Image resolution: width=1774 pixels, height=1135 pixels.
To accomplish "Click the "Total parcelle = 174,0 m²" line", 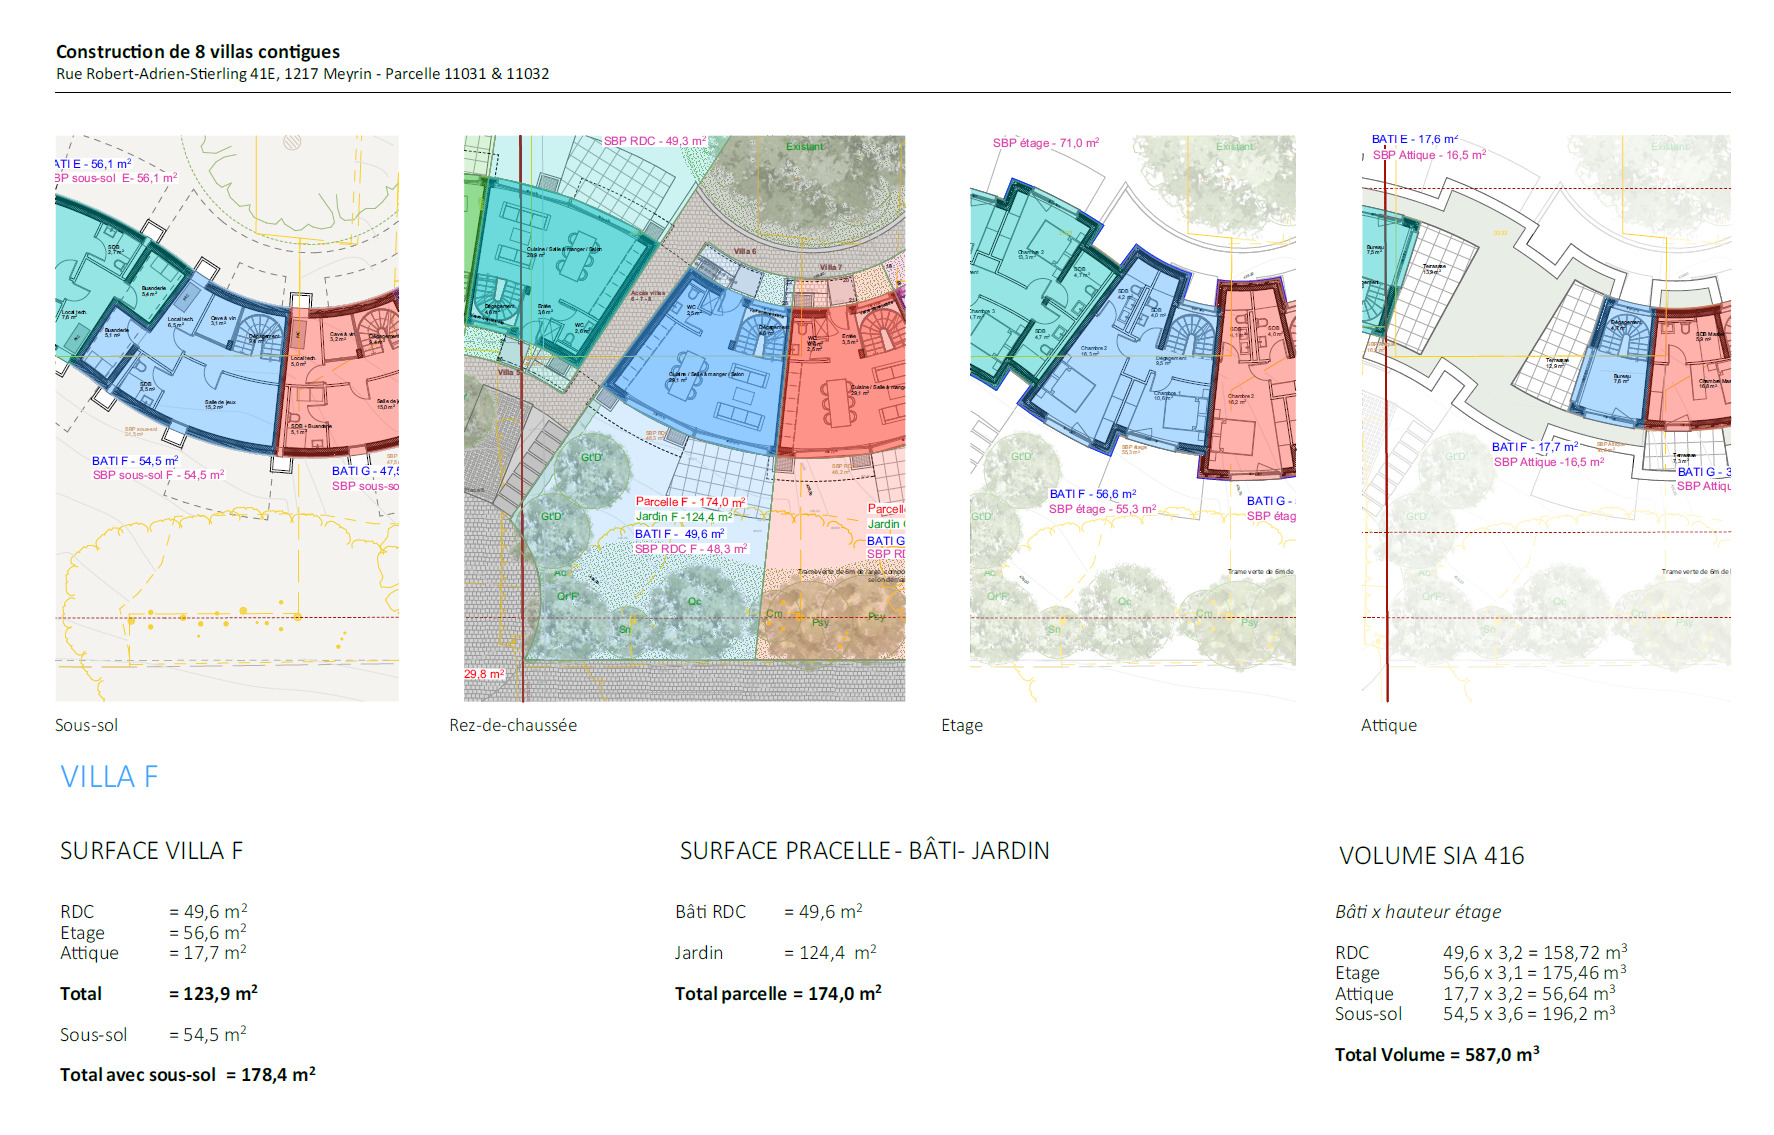I will (777, 994).
